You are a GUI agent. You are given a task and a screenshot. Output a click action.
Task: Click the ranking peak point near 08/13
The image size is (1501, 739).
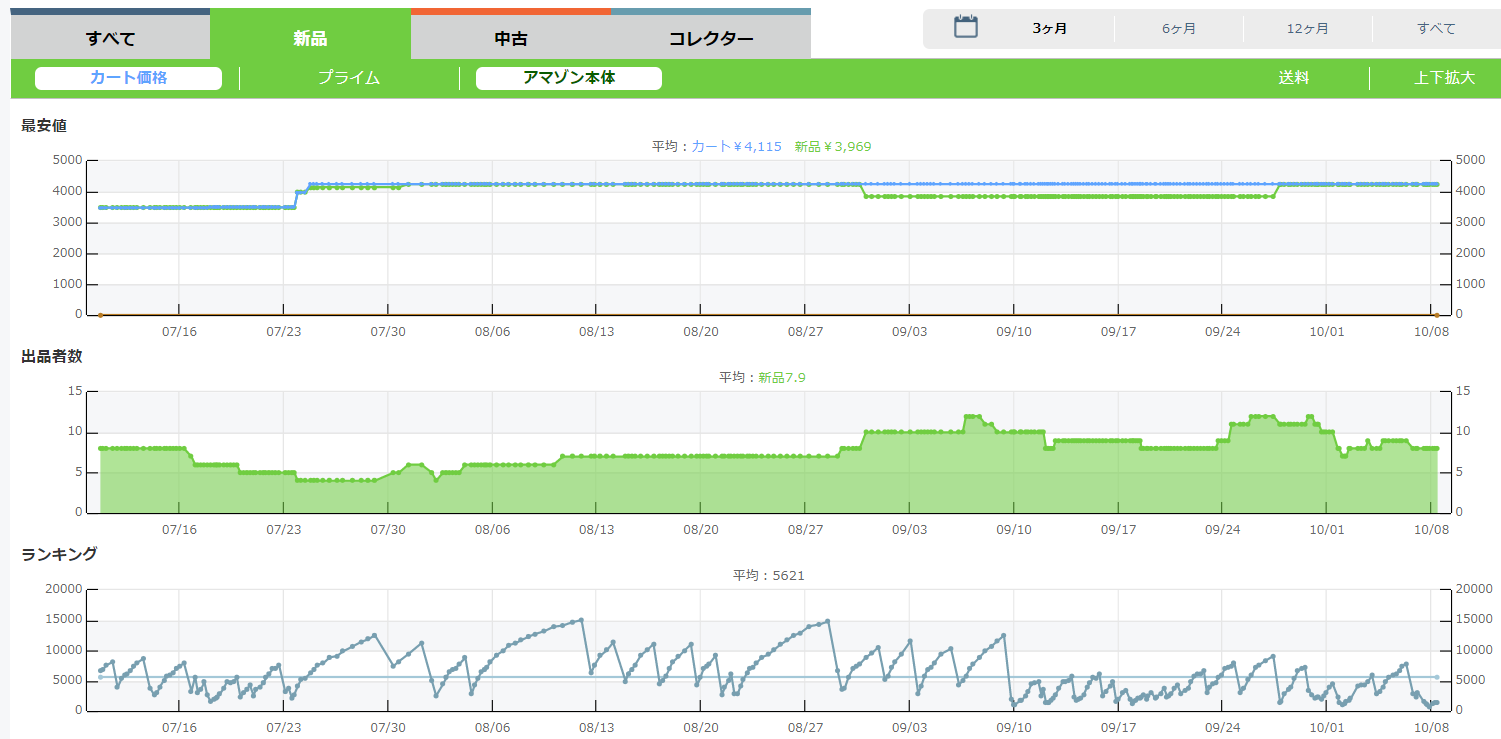pos(581,620)
